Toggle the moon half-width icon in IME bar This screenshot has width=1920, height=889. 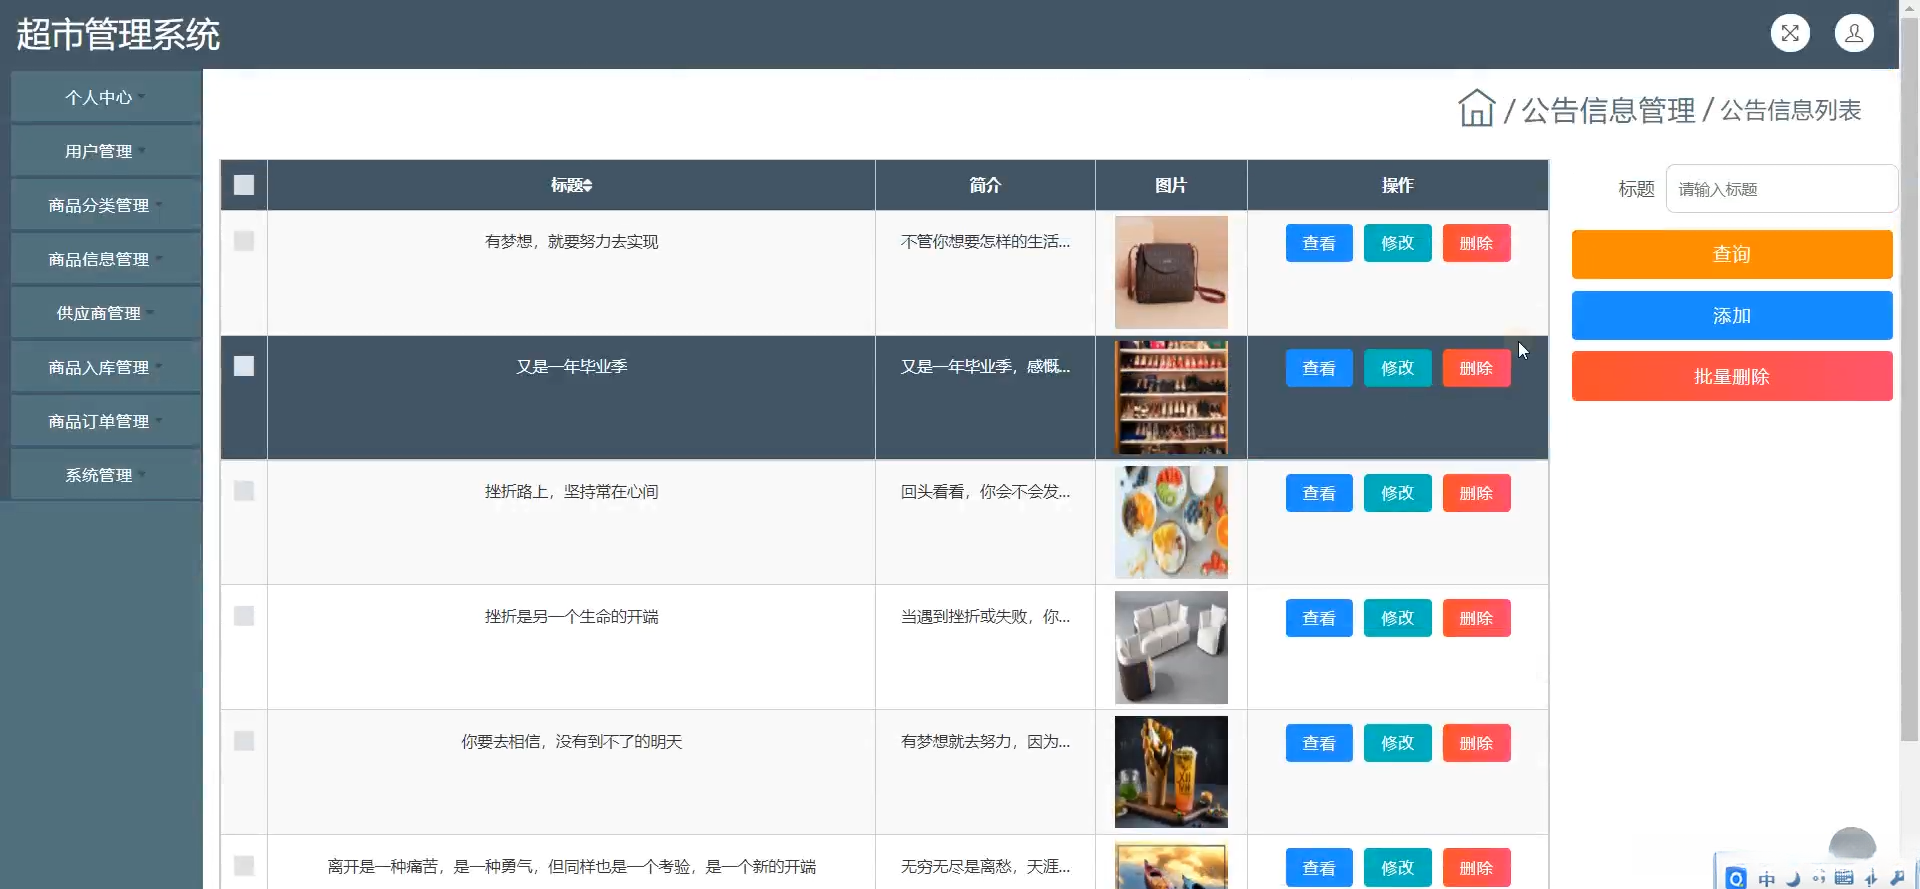tap(1793, 879)
